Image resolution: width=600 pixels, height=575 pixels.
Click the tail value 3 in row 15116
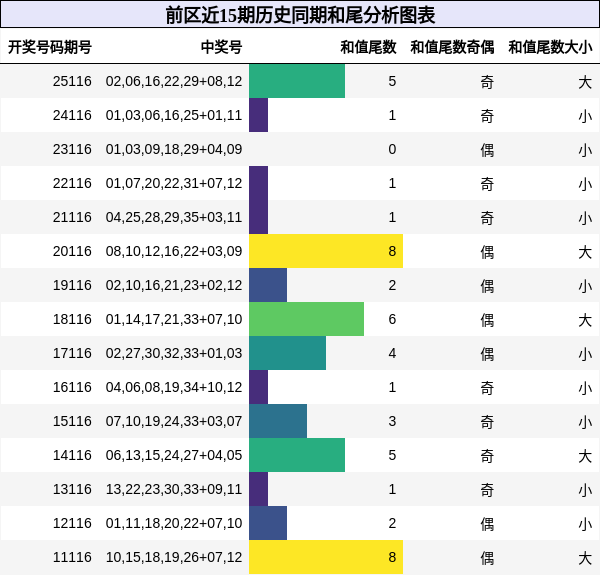tap(392, 421)
